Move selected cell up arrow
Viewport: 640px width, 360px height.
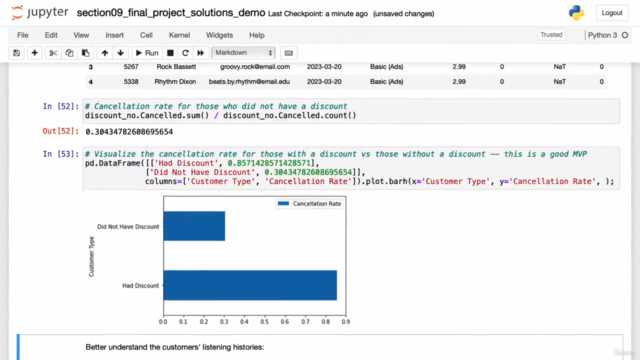pyautogui.click(x=105, y=53)
